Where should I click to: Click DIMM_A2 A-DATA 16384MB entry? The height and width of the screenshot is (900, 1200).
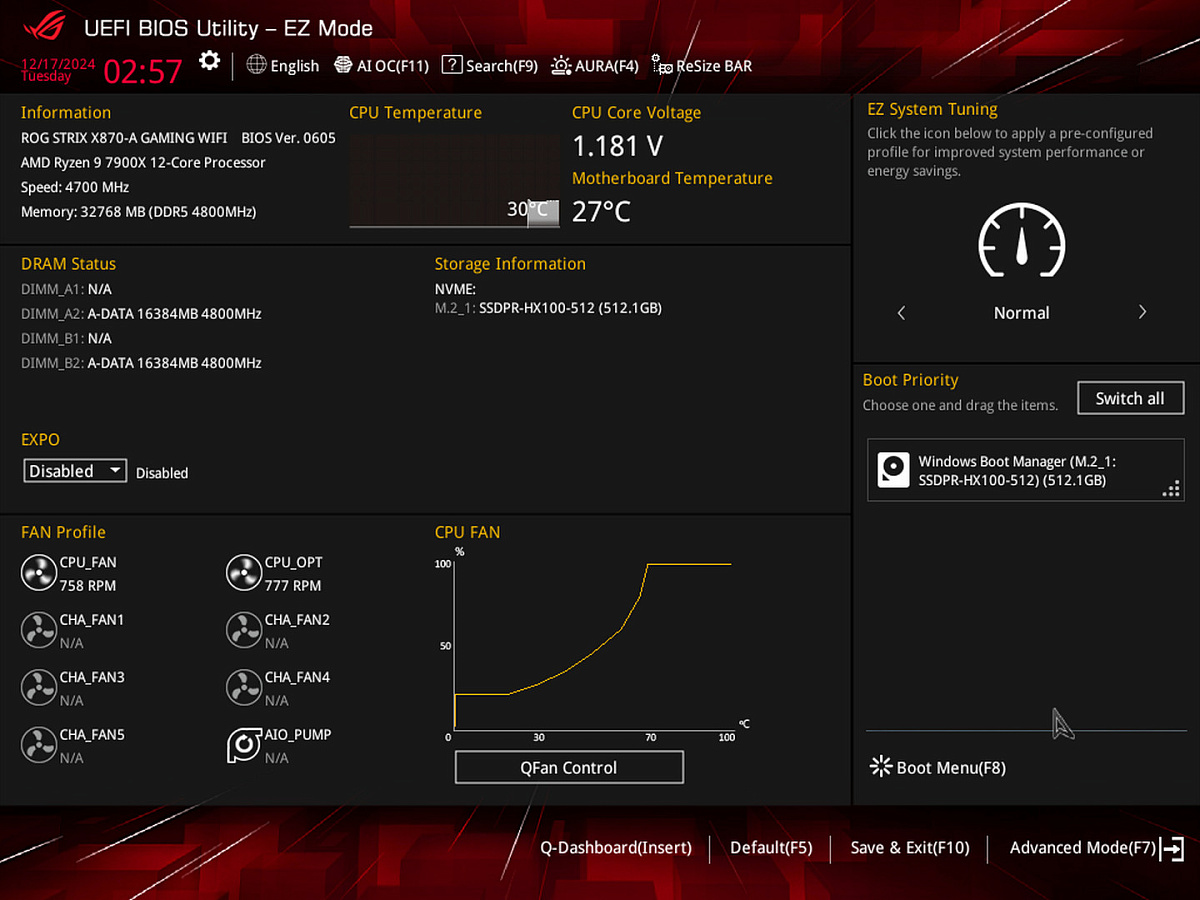coord(141,313)
